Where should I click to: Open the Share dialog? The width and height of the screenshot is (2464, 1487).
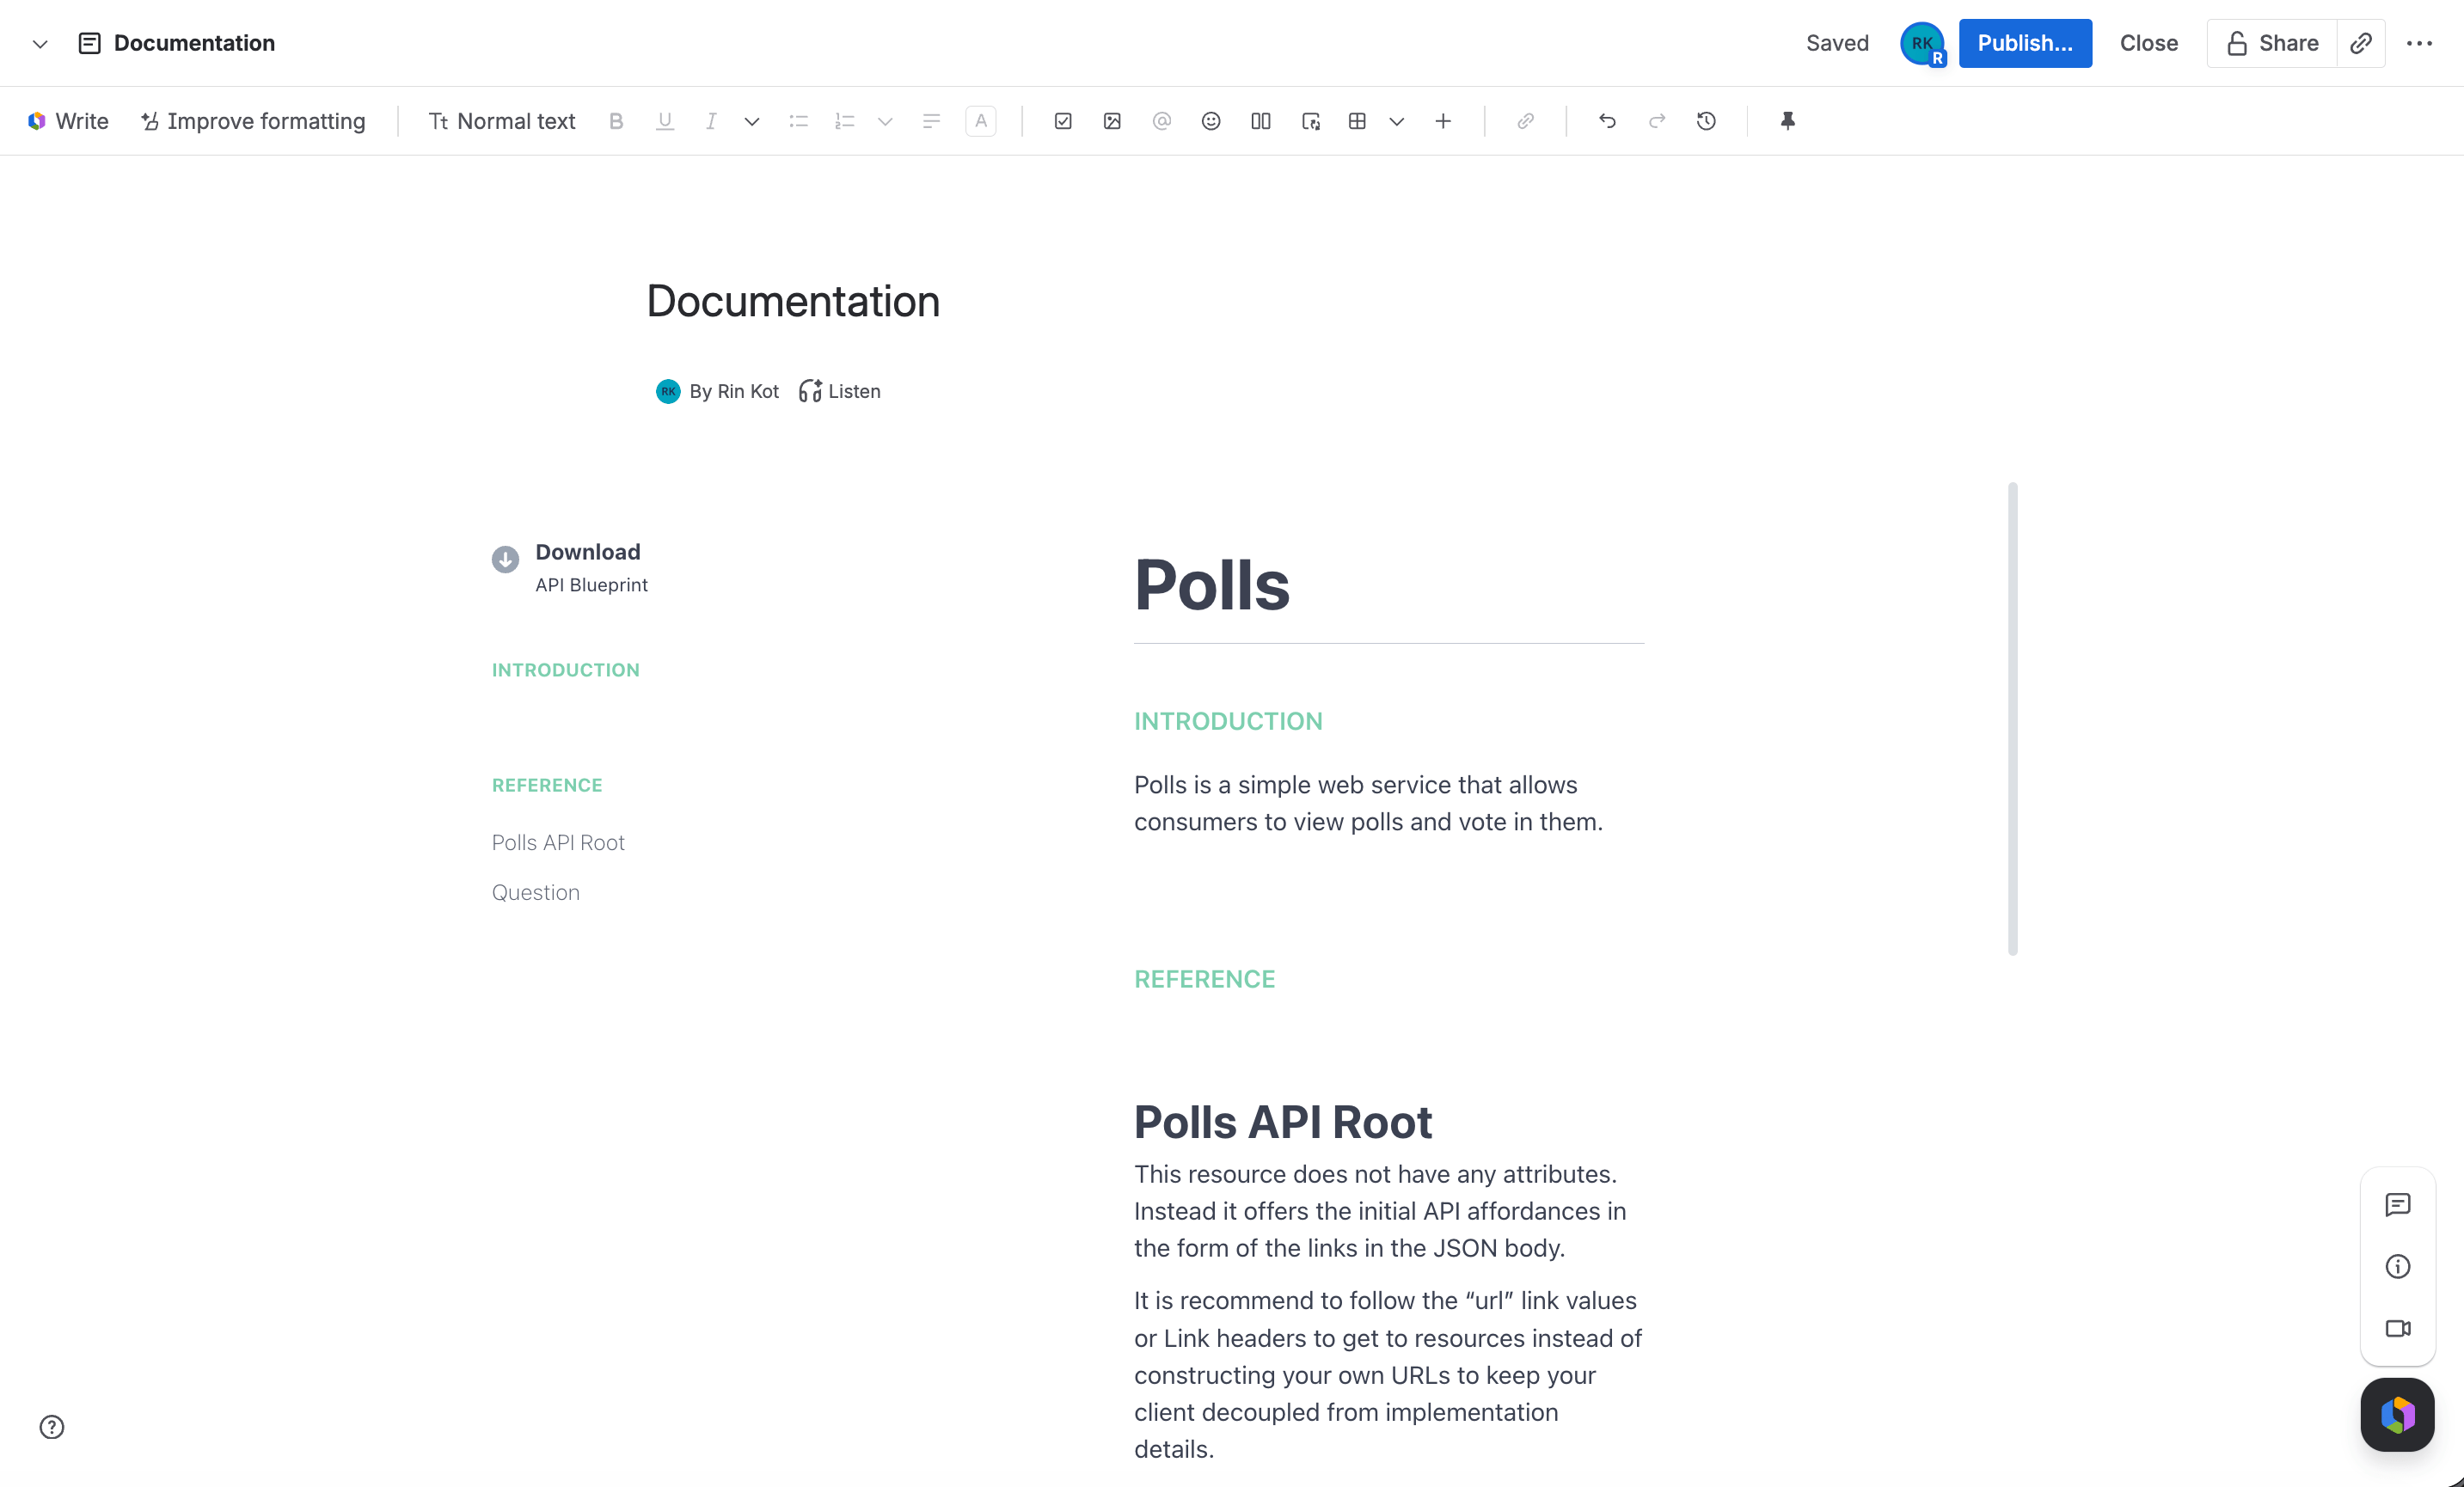pos(2272,43)
